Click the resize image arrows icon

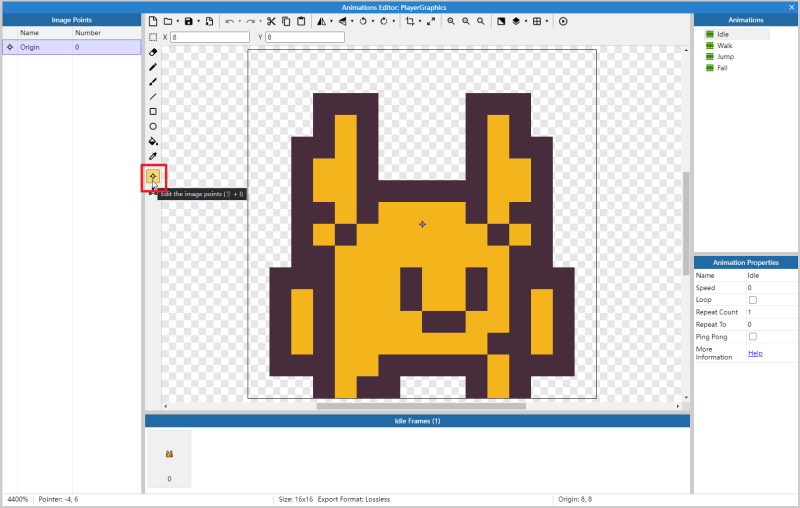coord(431,21)
